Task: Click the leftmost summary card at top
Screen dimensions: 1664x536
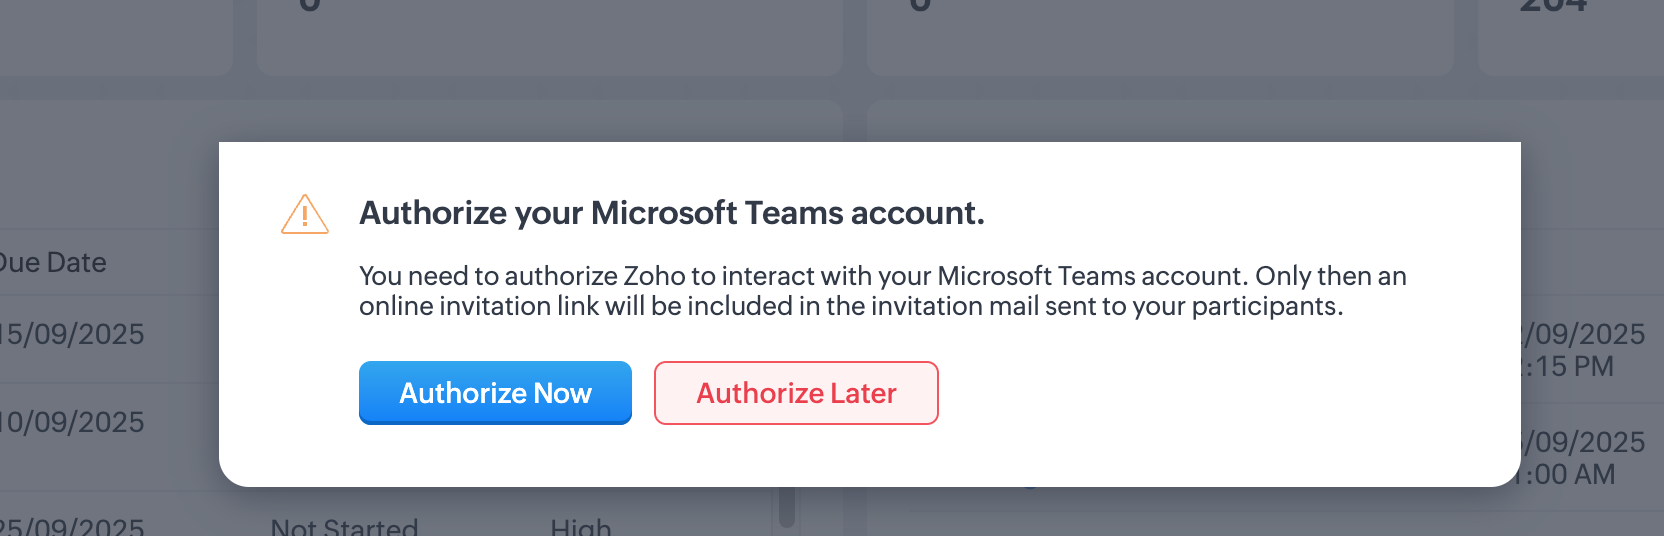Action: (x=115, y=35)
